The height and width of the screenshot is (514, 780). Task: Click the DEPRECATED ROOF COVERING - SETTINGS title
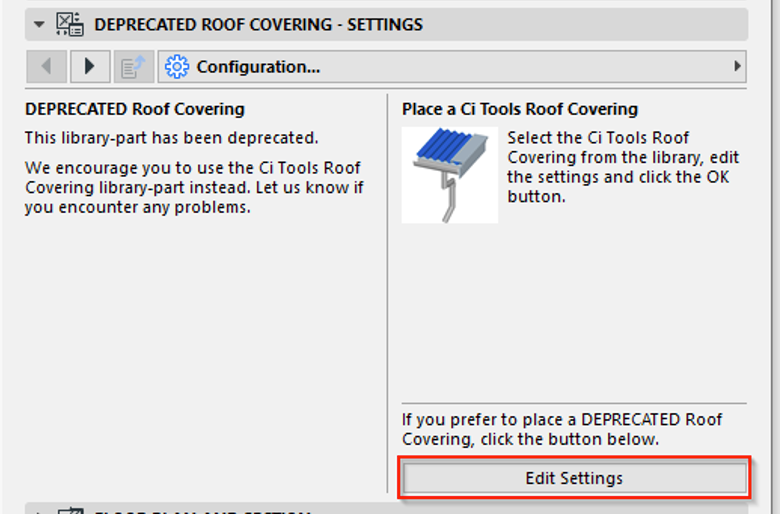click(258, 24)
